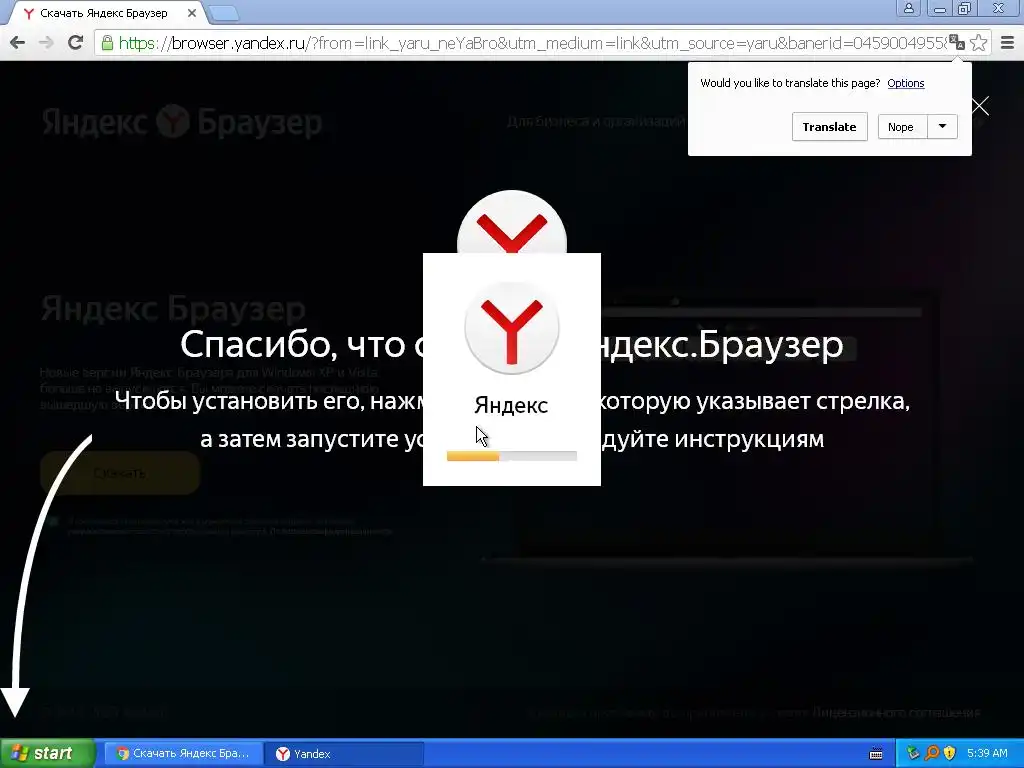Go back with the browser back arrow

pyautogui.click(x=17, y=43)
